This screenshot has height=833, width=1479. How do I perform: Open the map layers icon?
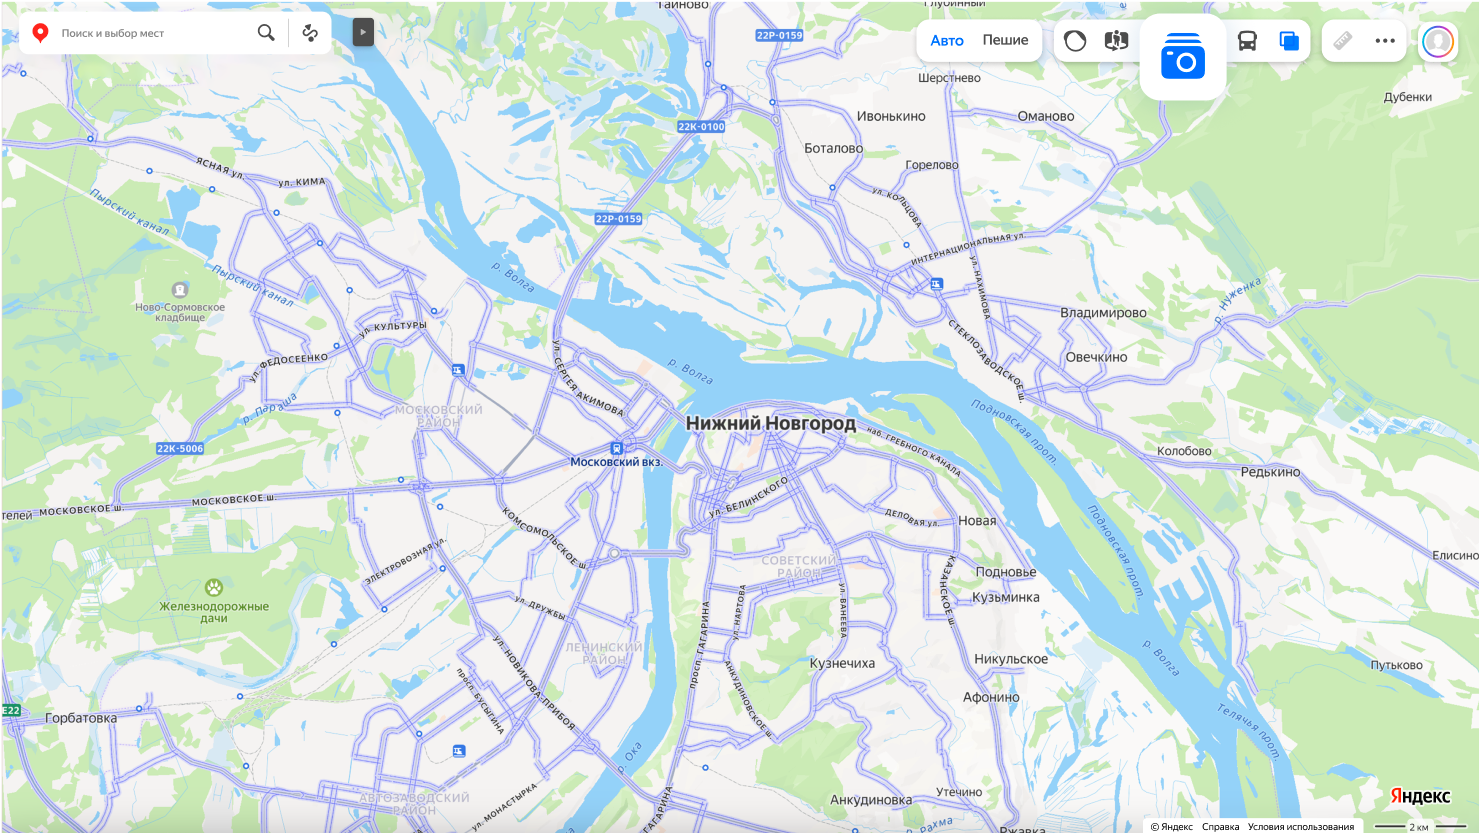click(1289, 41)
